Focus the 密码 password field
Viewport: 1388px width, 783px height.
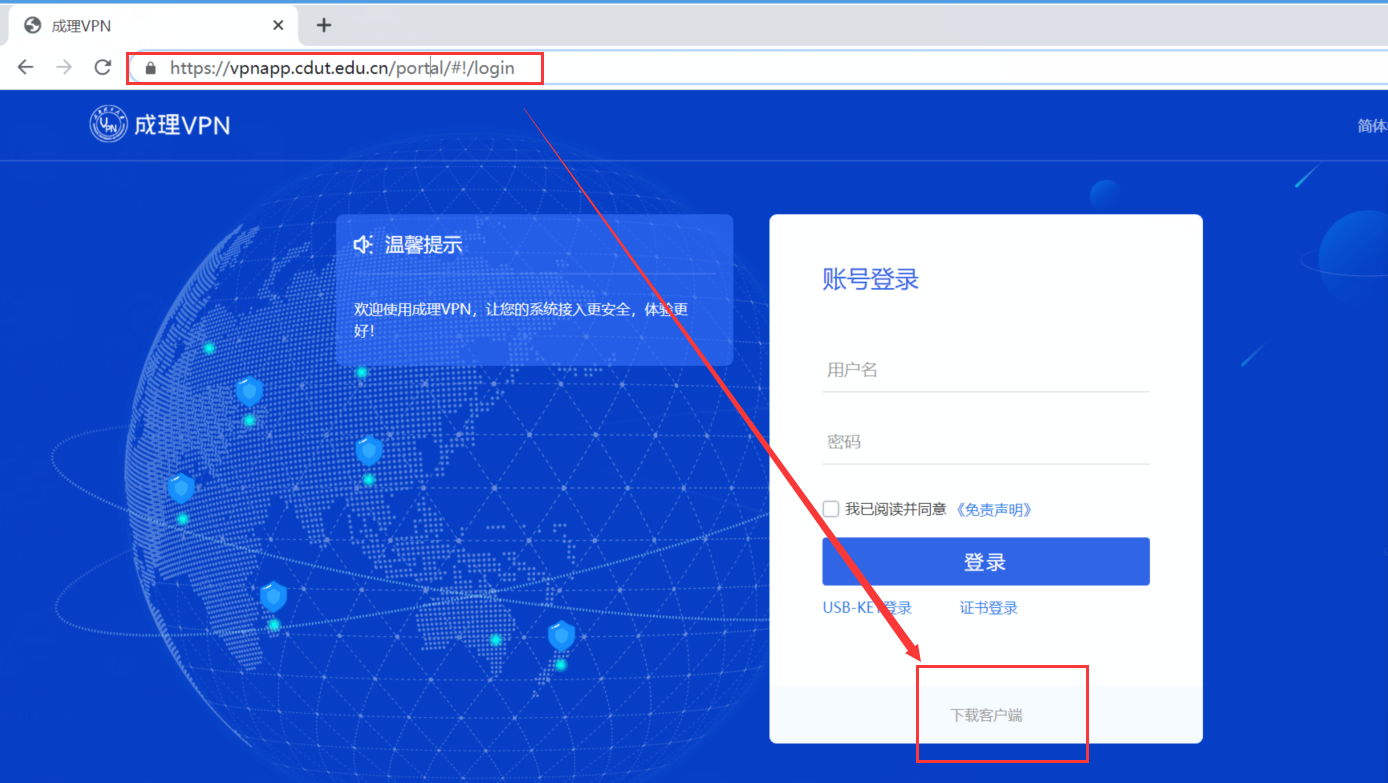985,442
